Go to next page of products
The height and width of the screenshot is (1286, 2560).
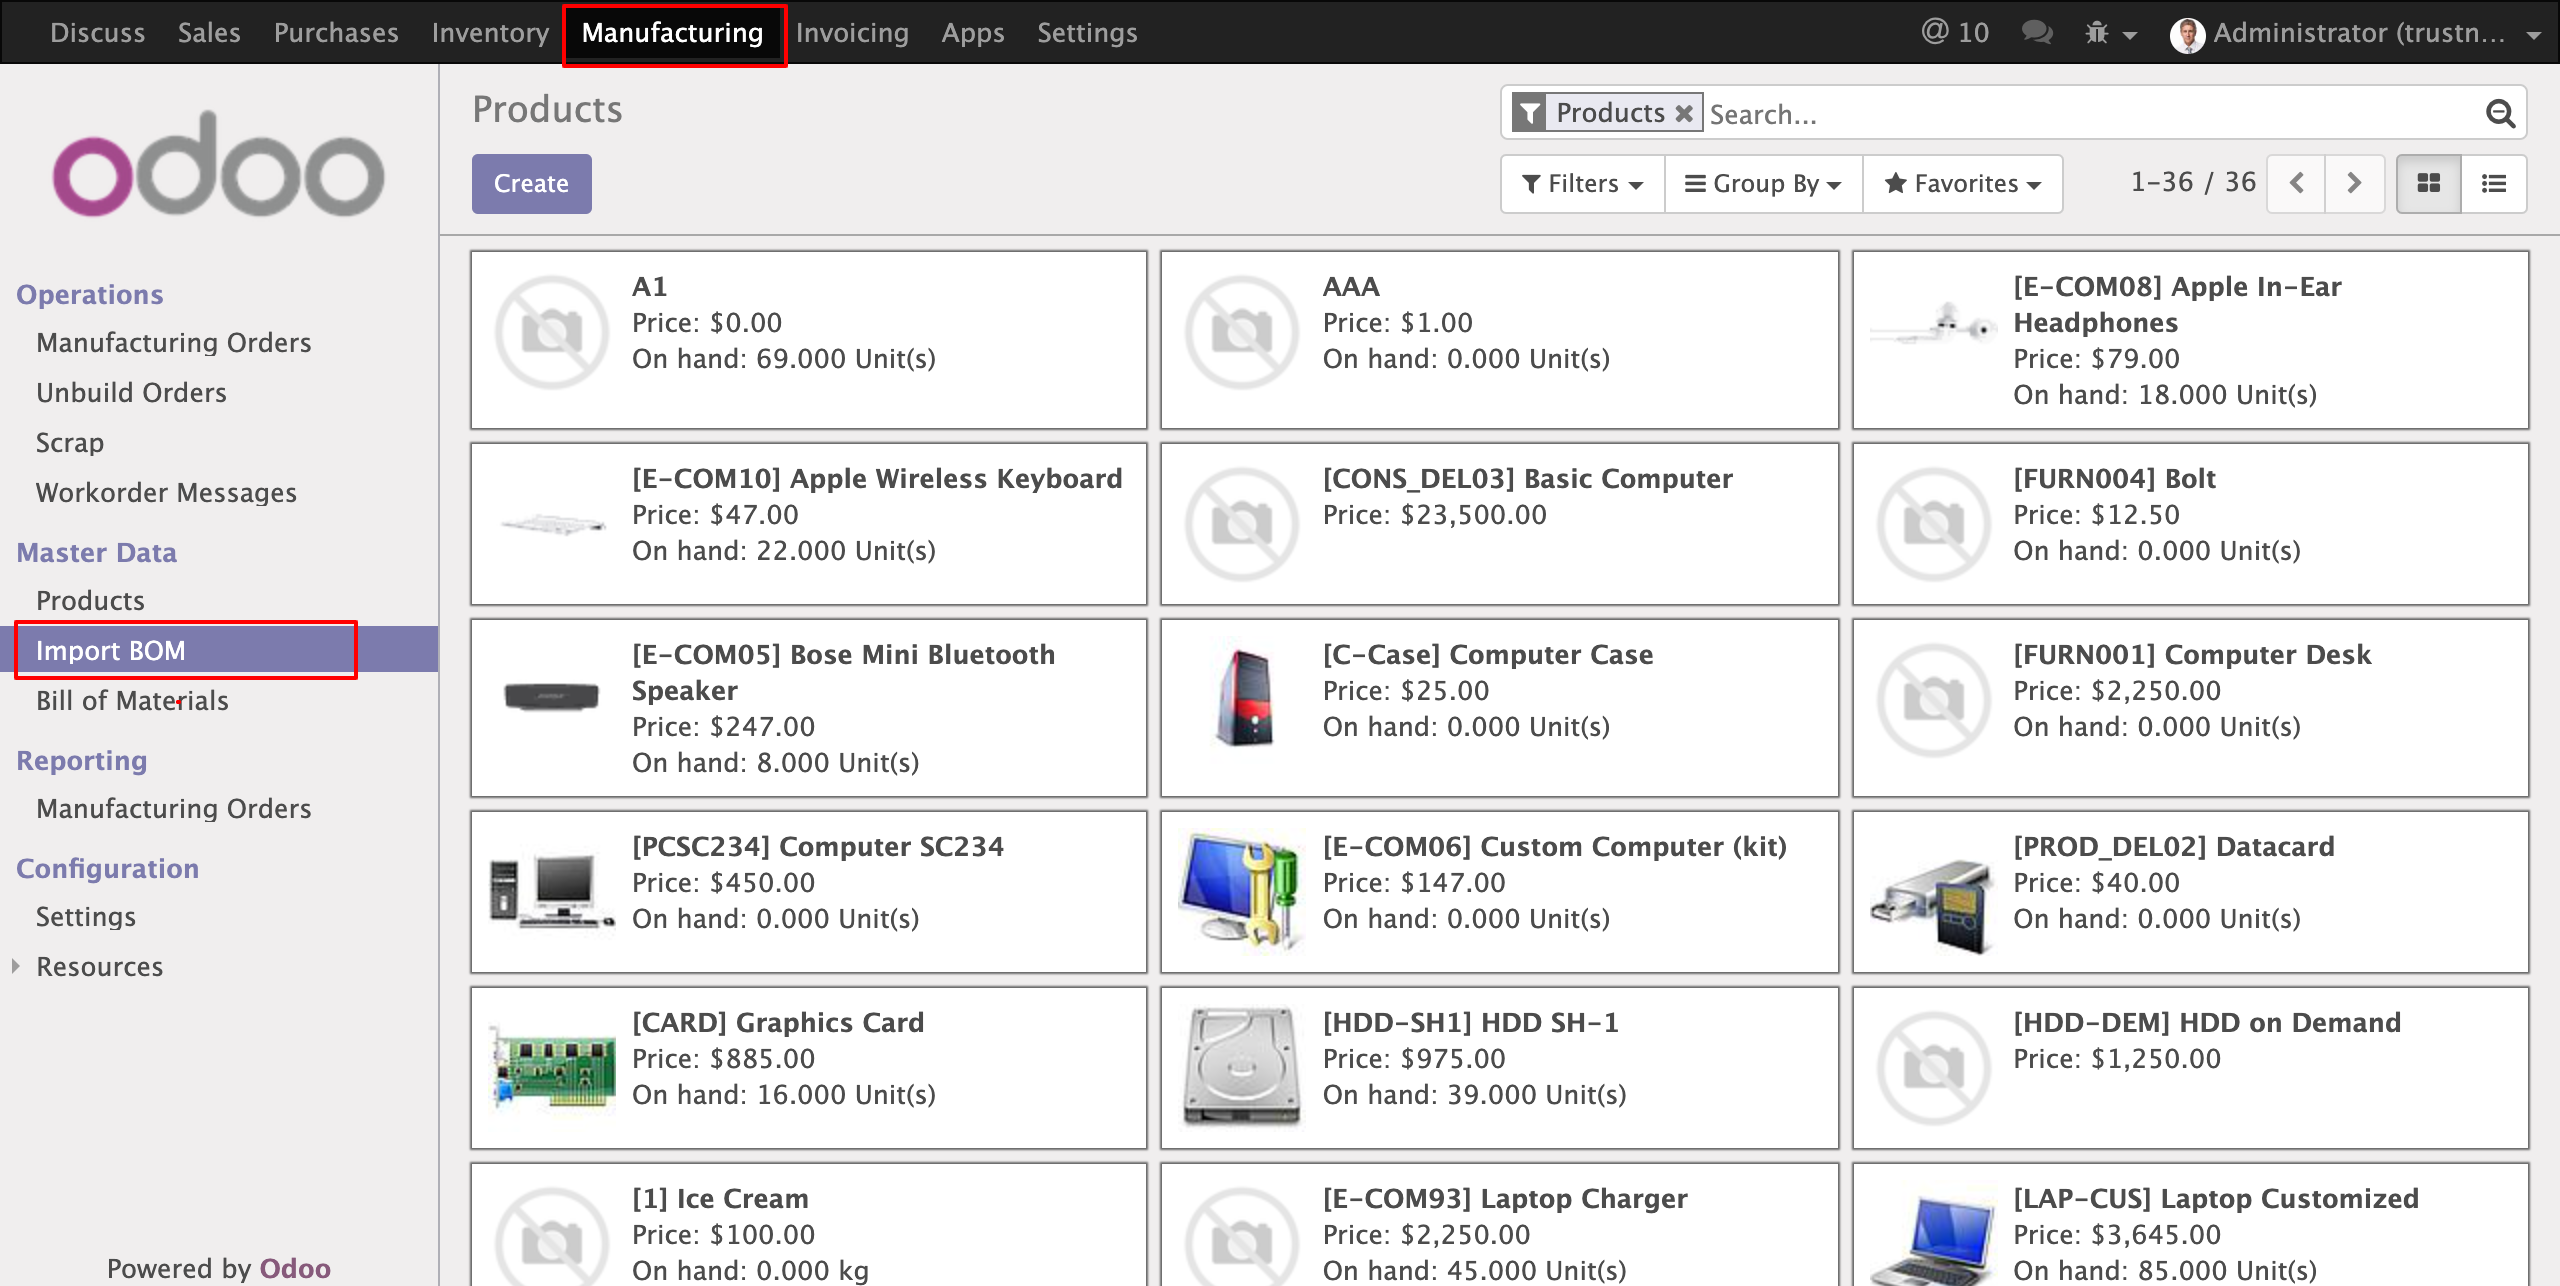2354,183
